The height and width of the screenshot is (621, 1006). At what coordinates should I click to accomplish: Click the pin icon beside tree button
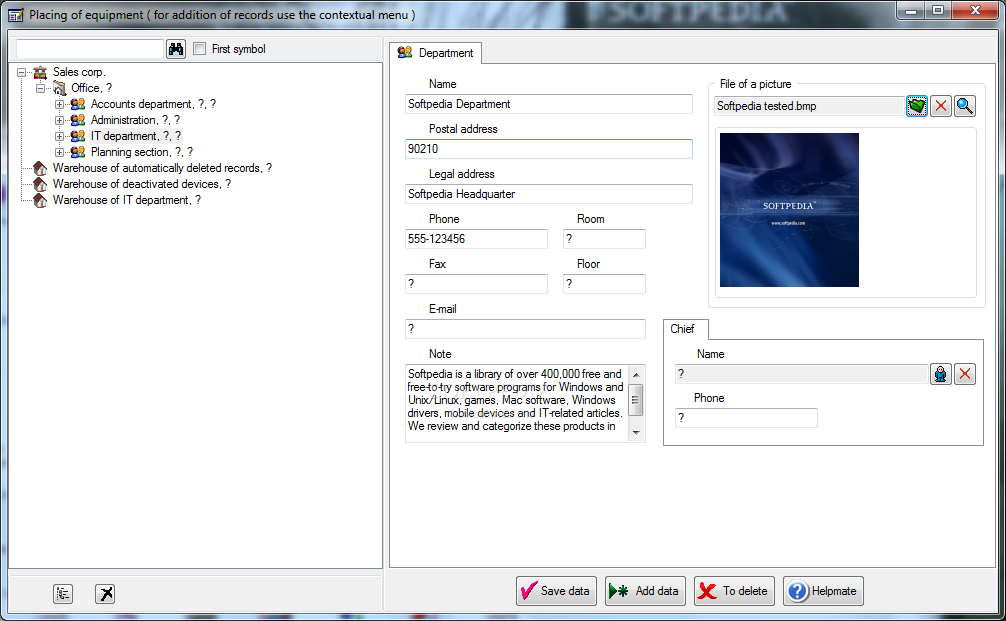105,594
